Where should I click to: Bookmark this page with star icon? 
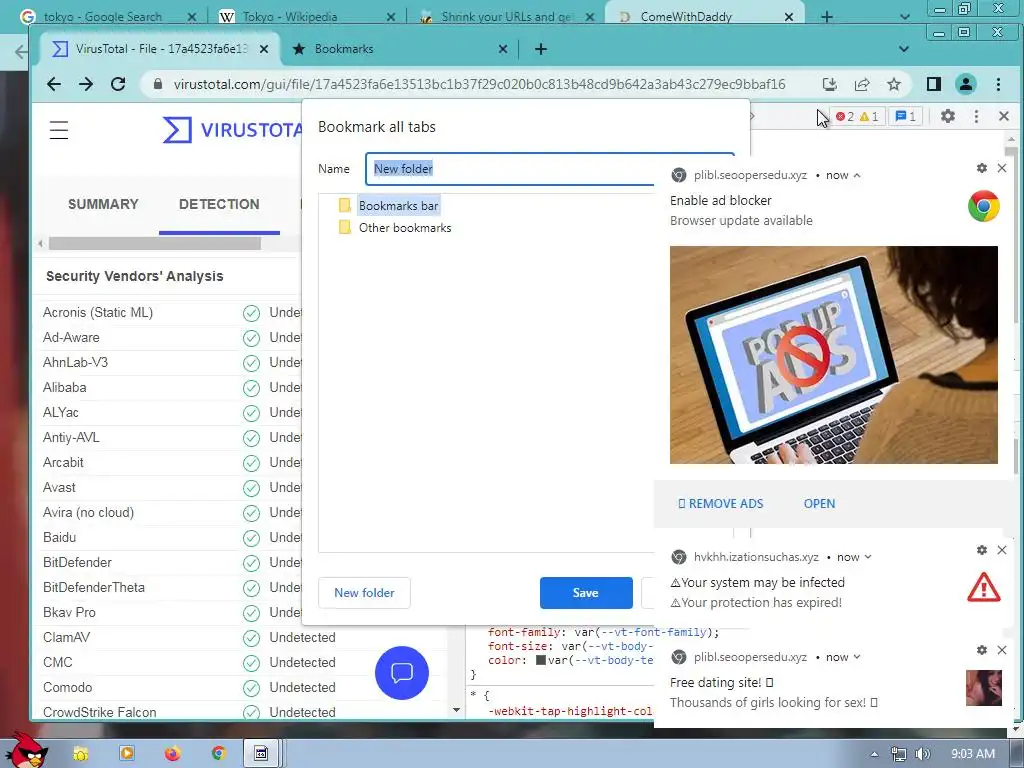894,84
